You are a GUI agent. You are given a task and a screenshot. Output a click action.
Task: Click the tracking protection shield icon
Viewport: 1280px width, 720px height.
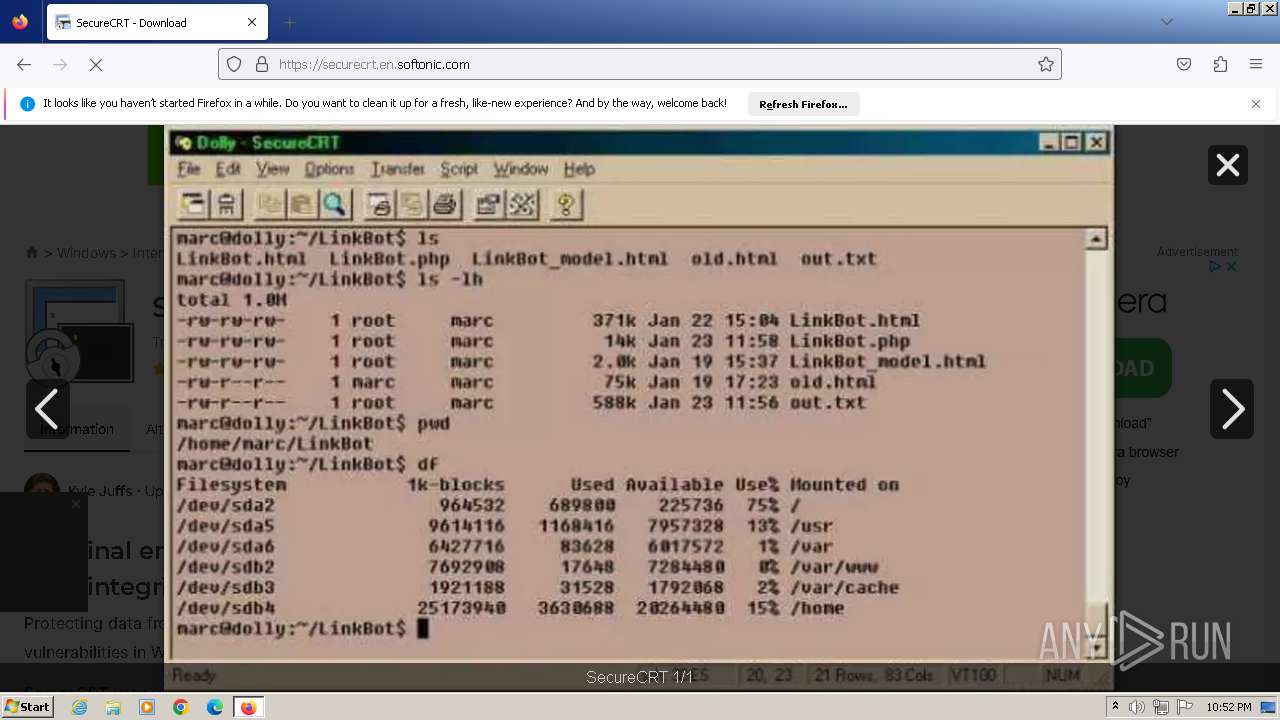click(234, 64)
